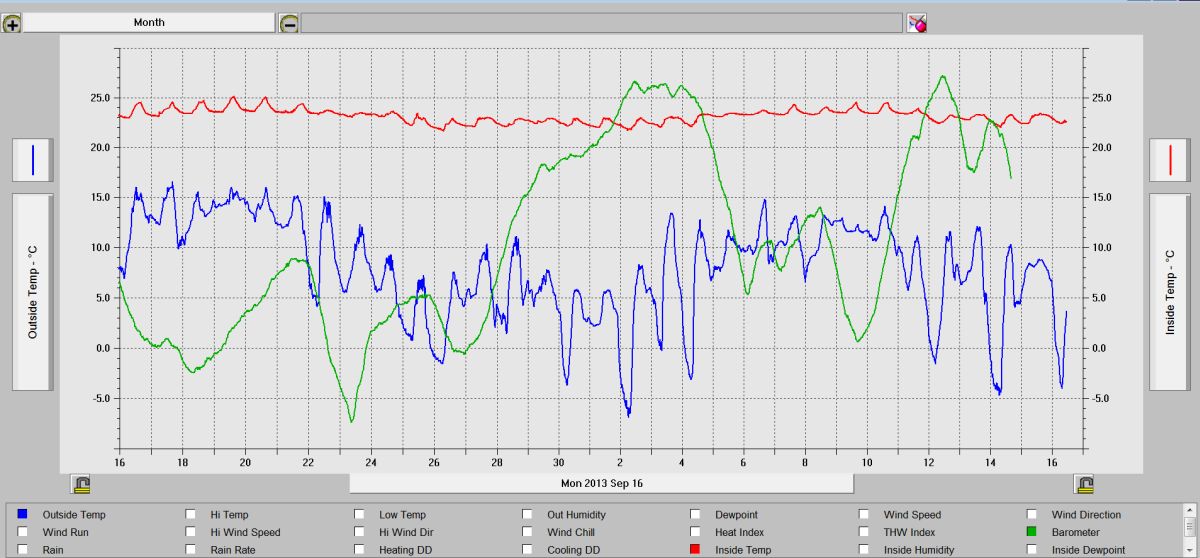
Task: Click the Mon 2013 Sep 16 date button
Action: point(601,484)
